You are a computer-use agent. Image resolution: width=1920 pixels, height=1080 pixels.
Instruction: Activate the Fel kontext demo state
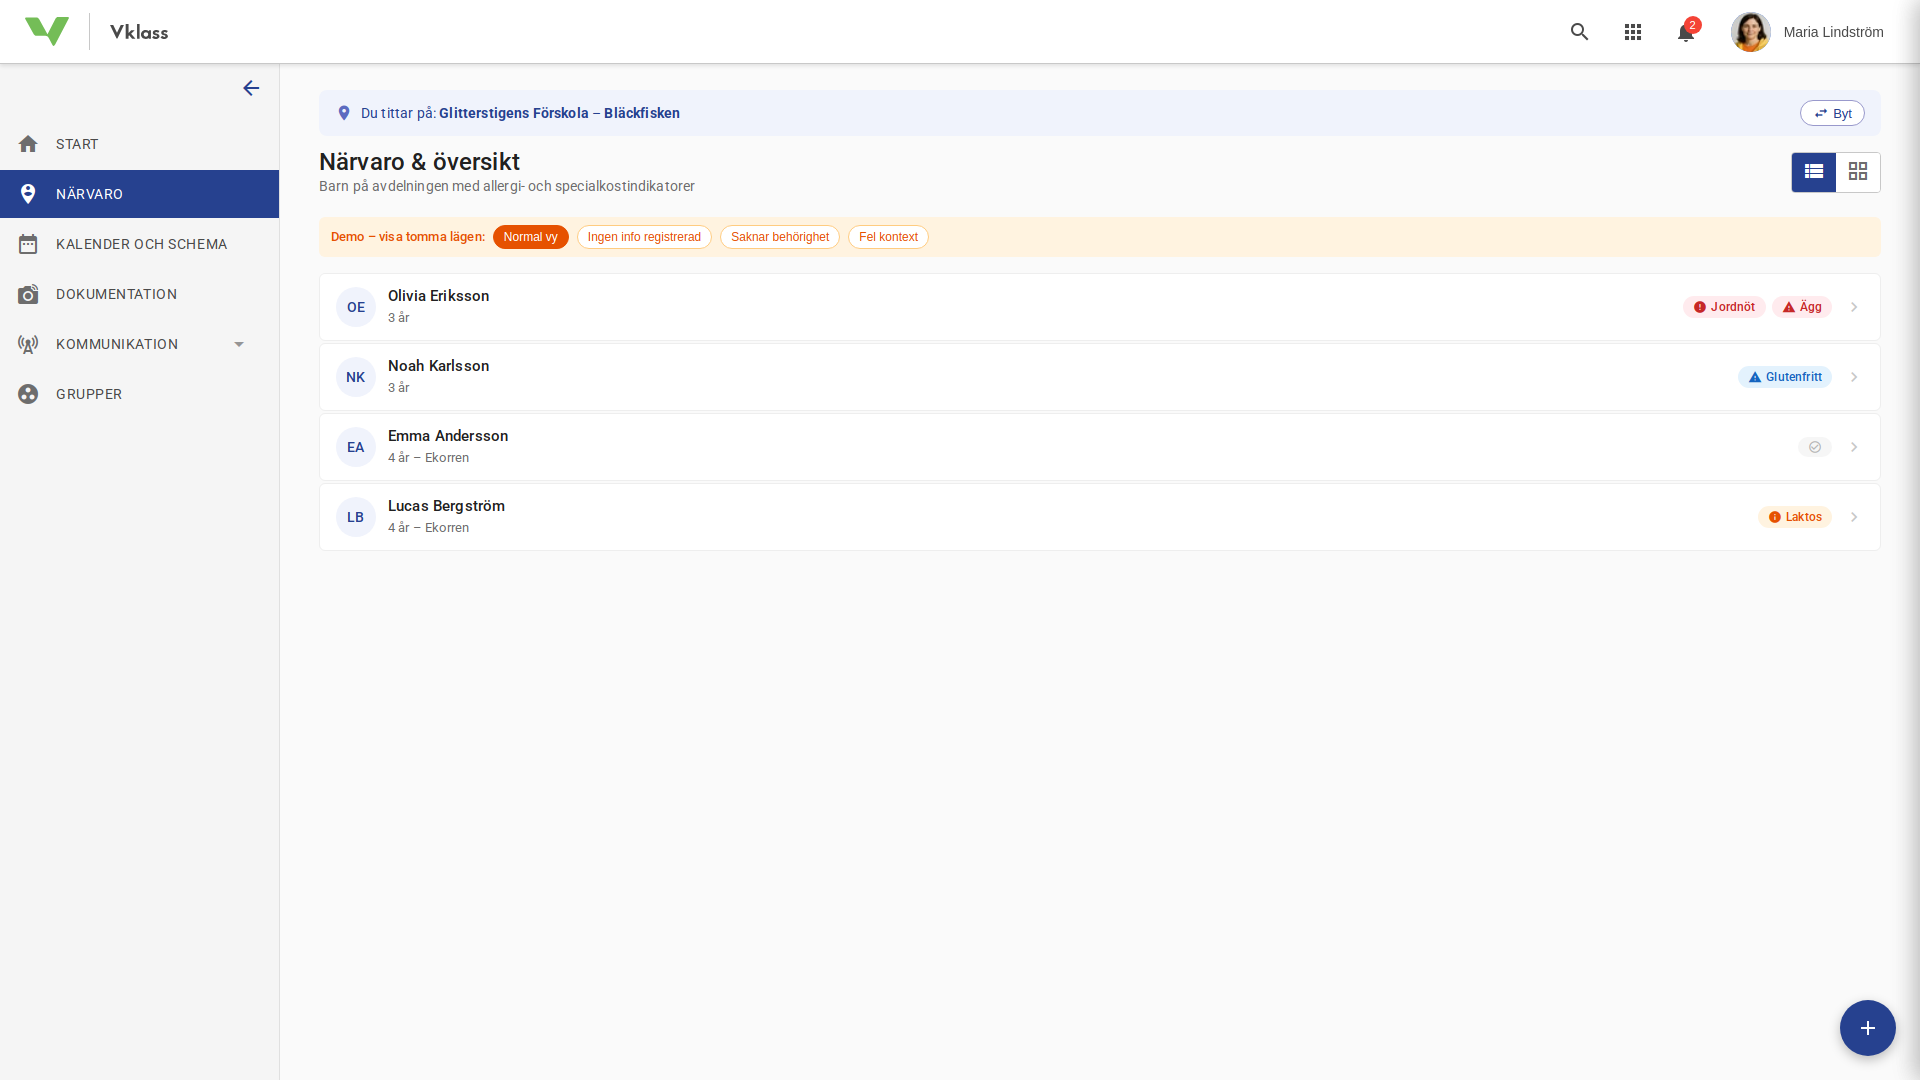tap(887, 237)
